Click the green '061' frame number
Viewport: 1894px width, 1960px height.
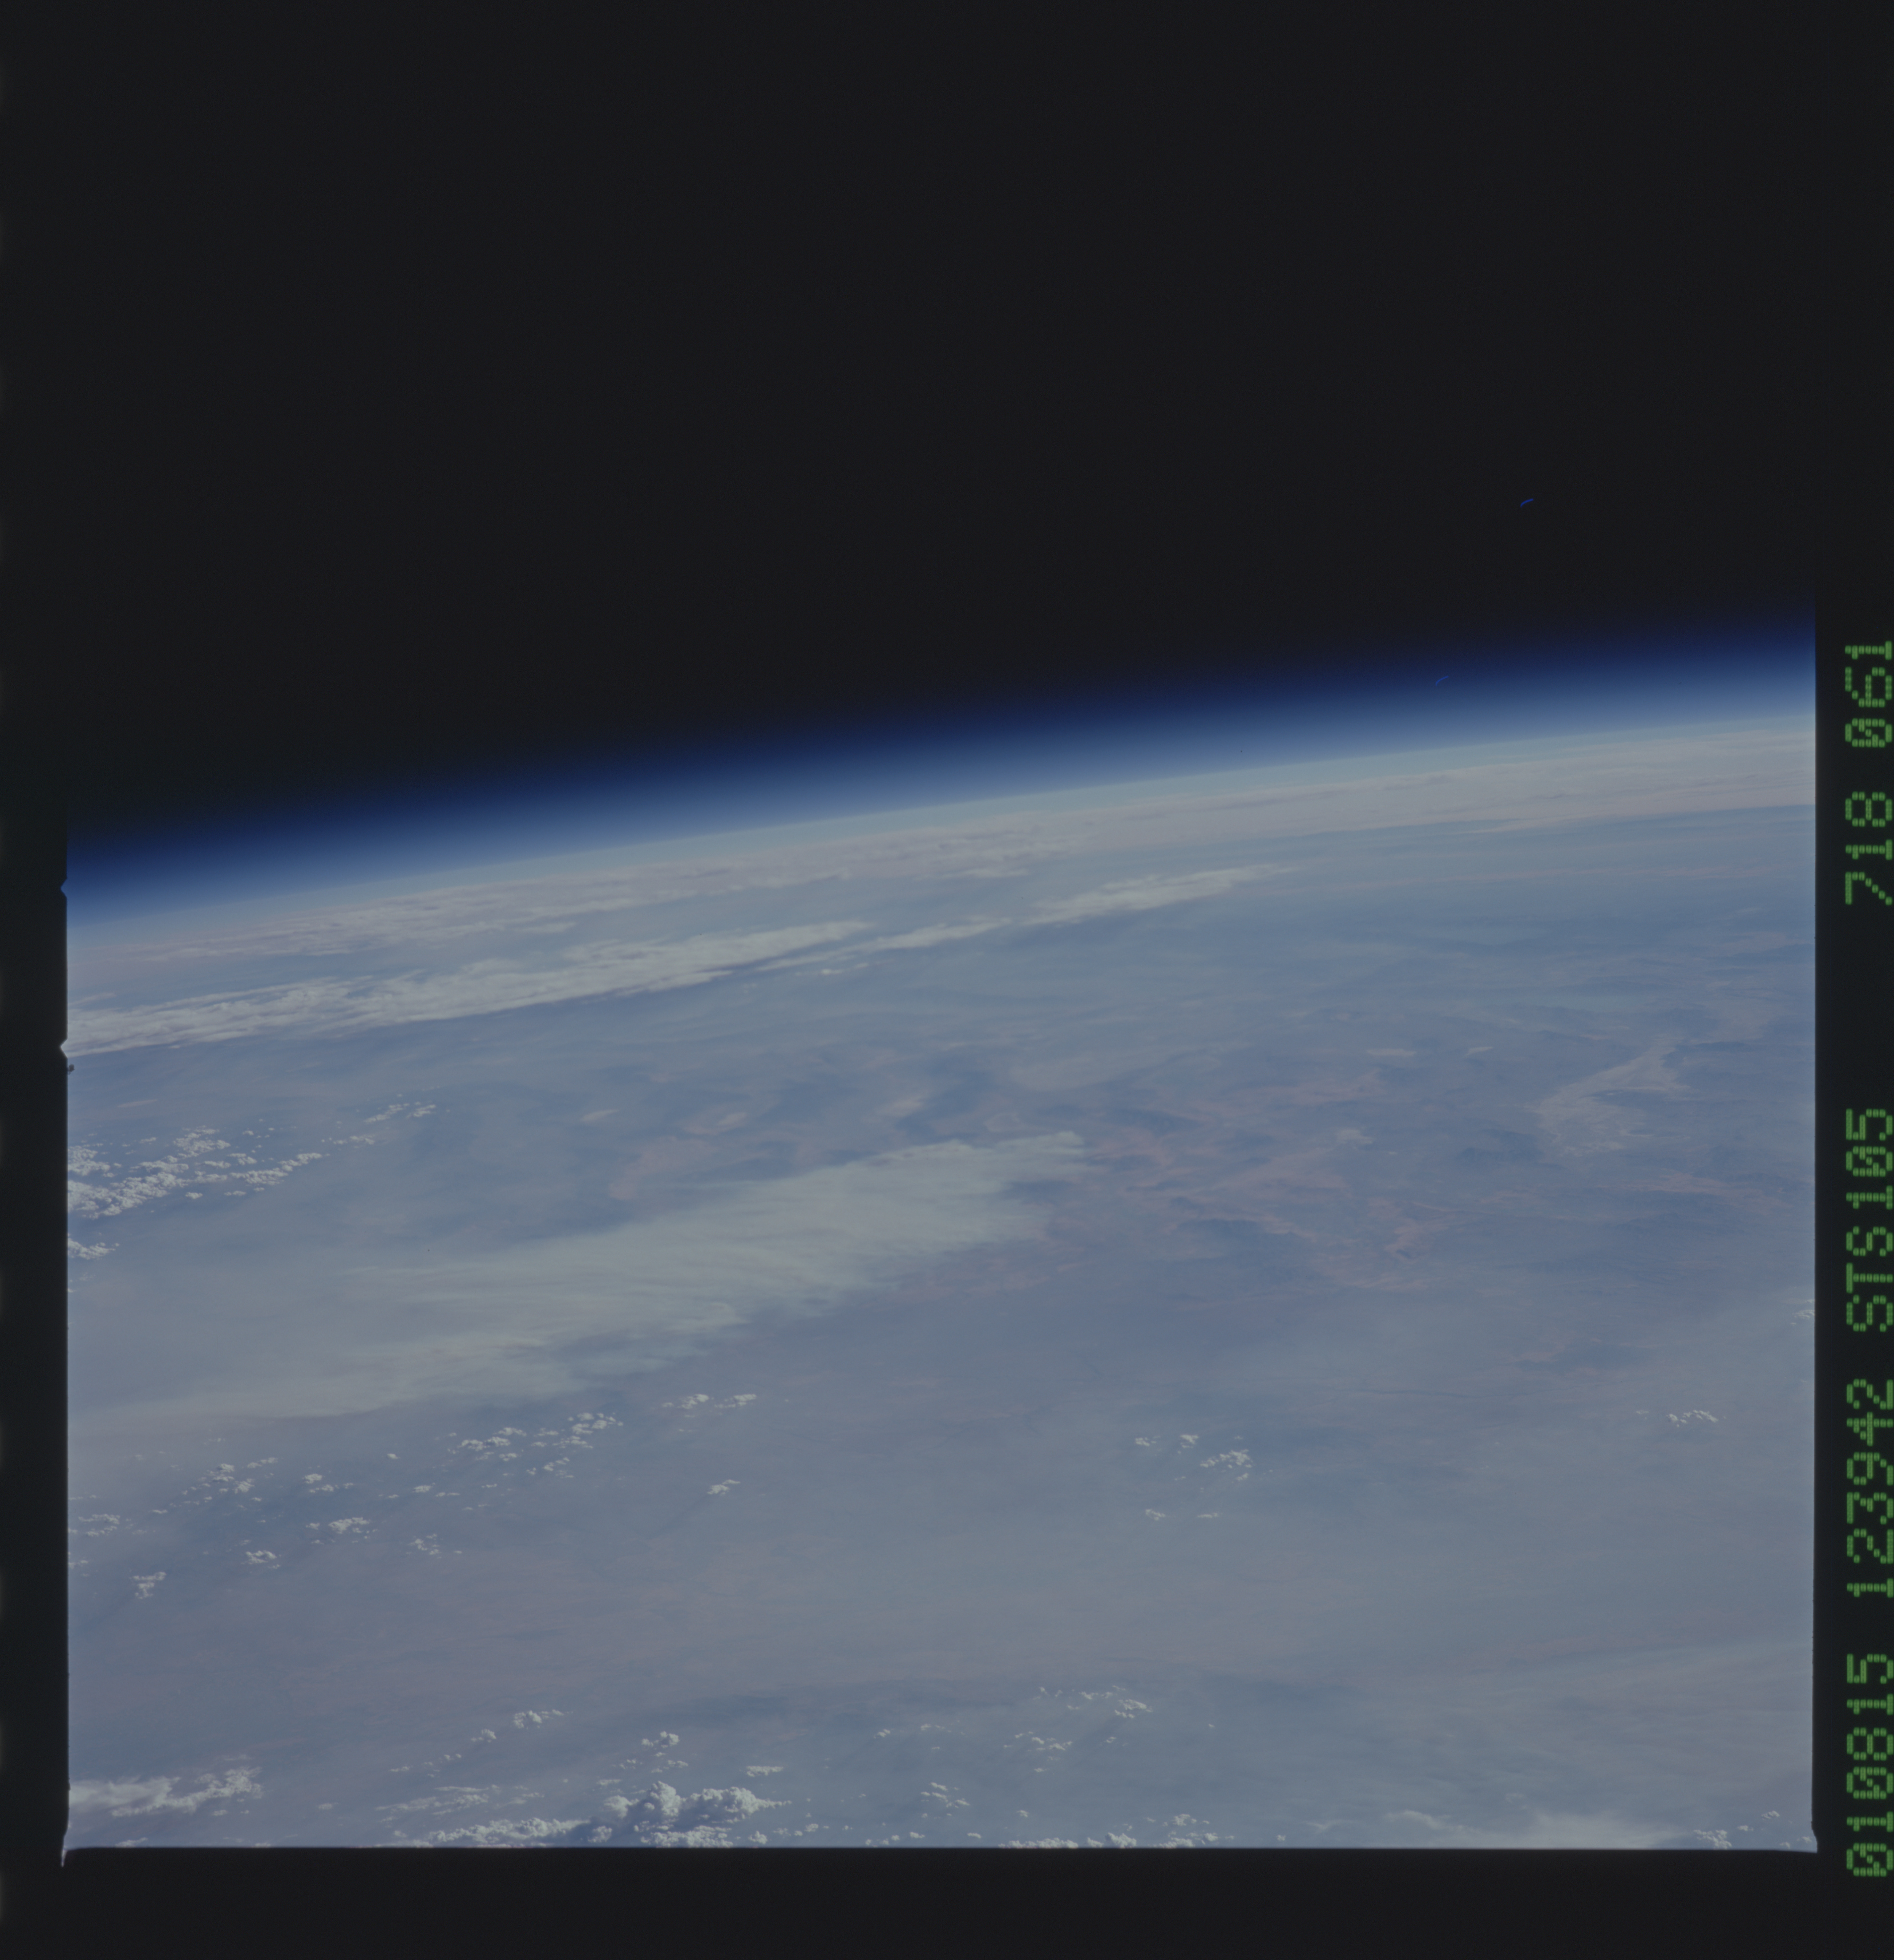tap(1868, 694)
